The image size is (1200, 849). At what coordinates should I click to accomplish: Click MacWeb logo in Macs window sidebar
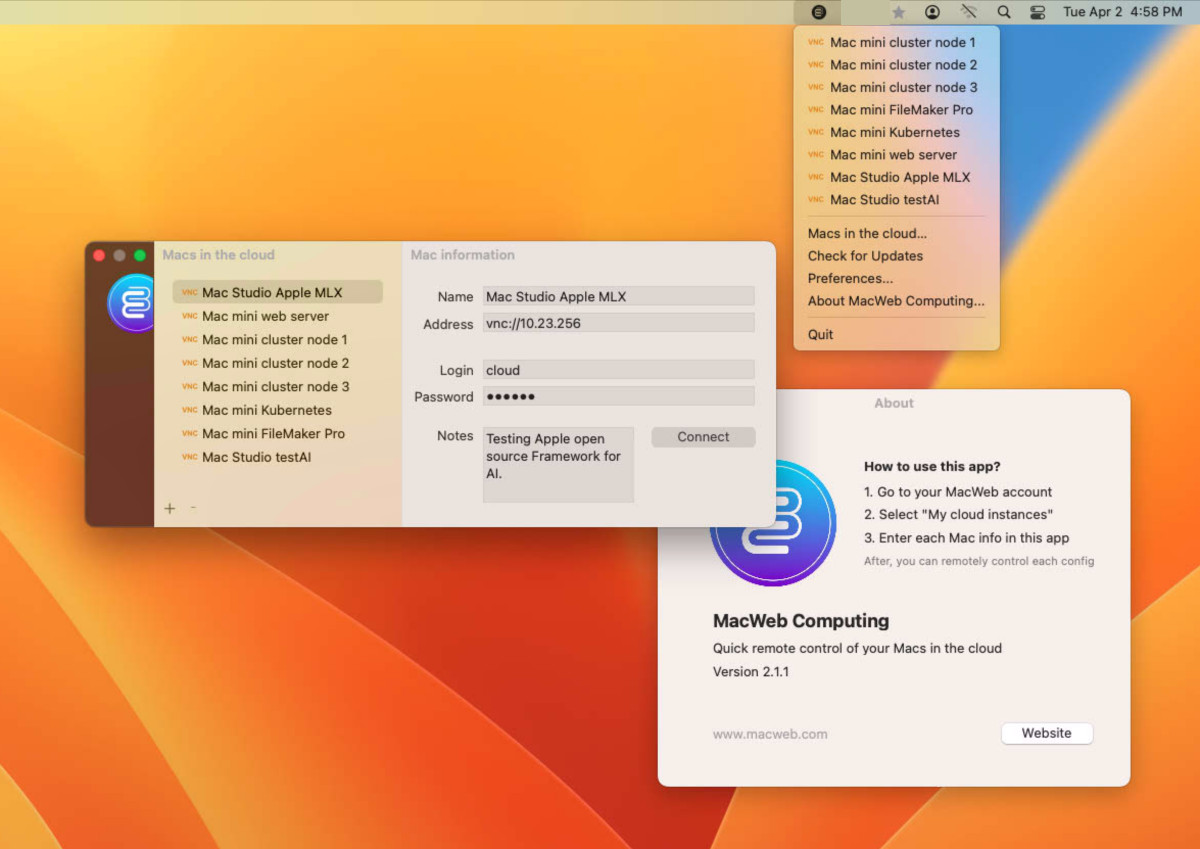point(131,302)
